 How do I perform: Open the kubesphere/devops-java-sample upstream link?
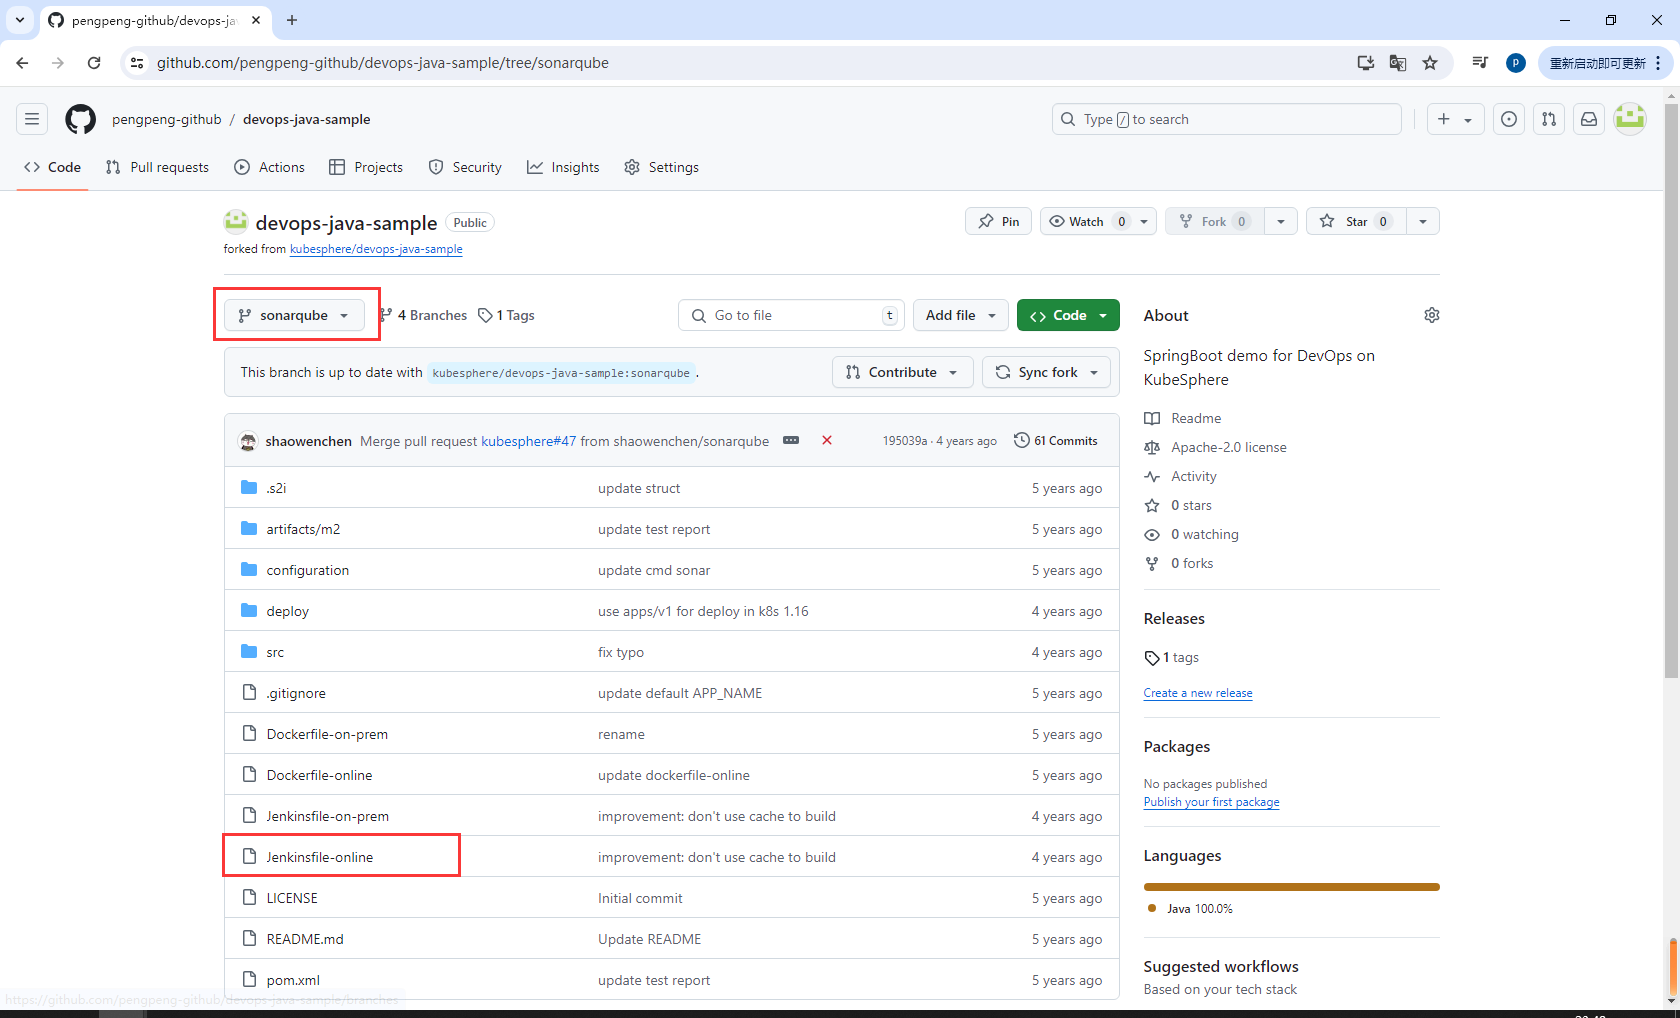click(376, 249)
